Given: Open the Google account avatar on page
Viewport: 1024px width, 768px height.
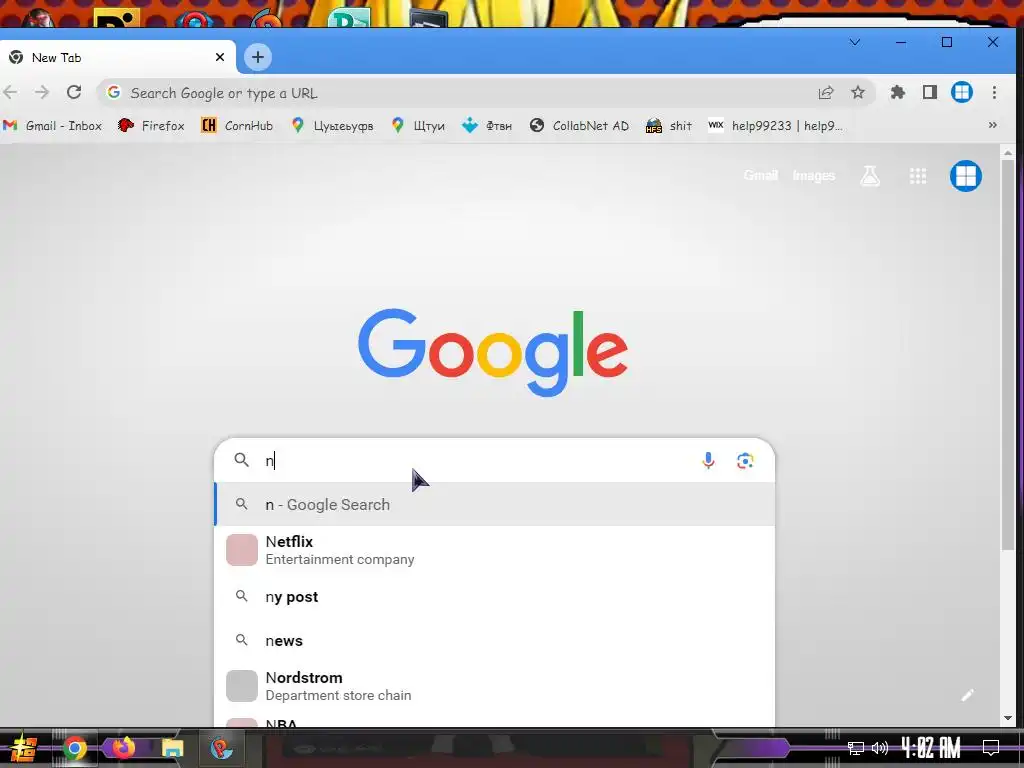Looking at the screenshot, I should [966, 176].
